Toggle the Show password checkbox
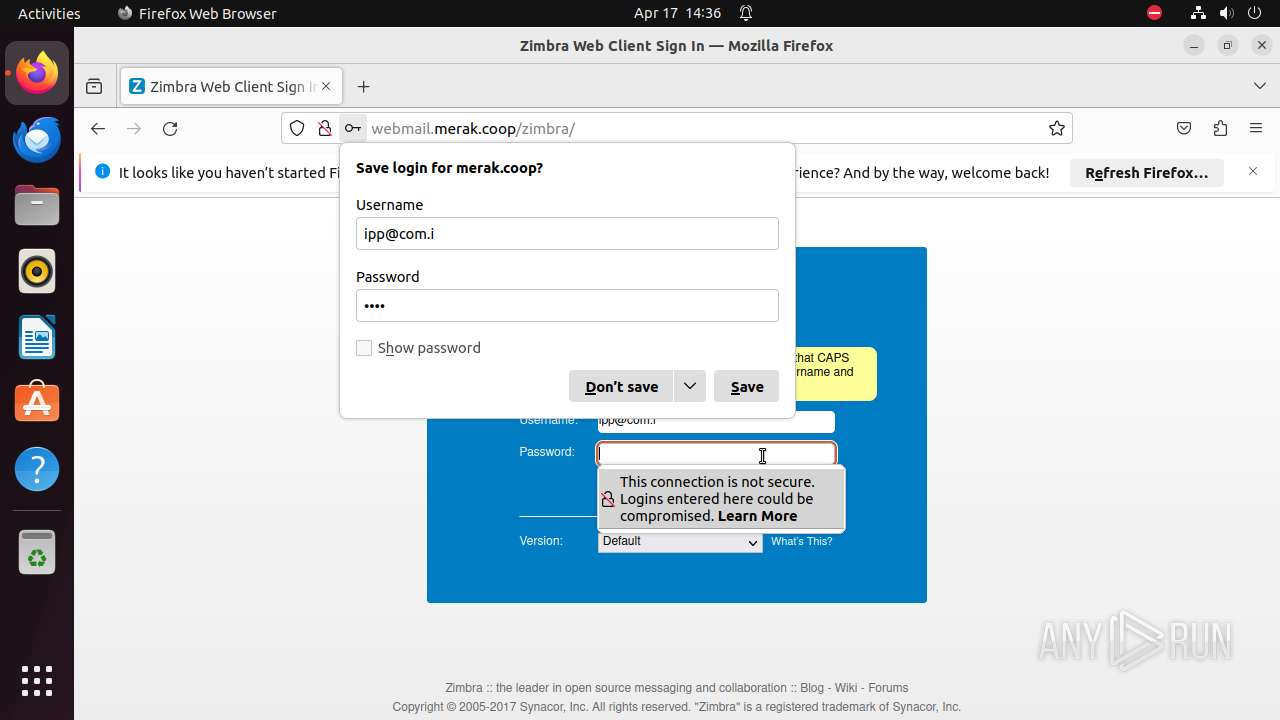The height and width of the screenshot is (720, 1280). click(364, 348)
